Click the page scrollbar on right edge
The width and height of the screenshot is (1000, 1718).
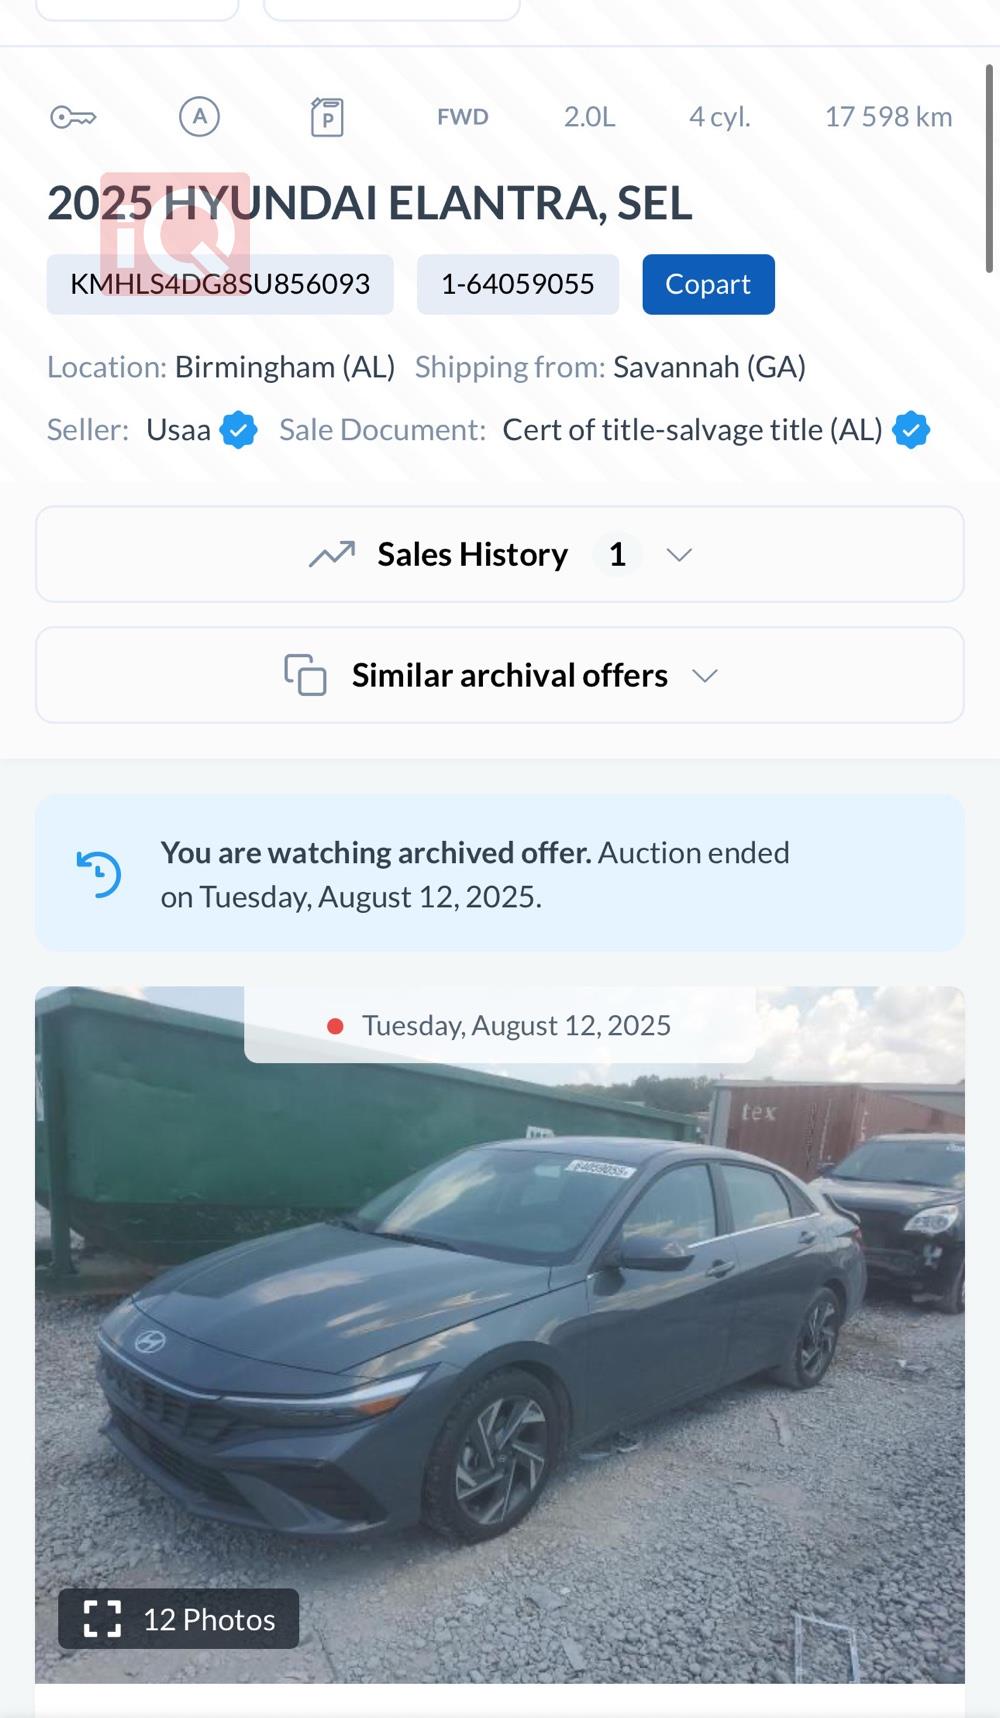989,170
